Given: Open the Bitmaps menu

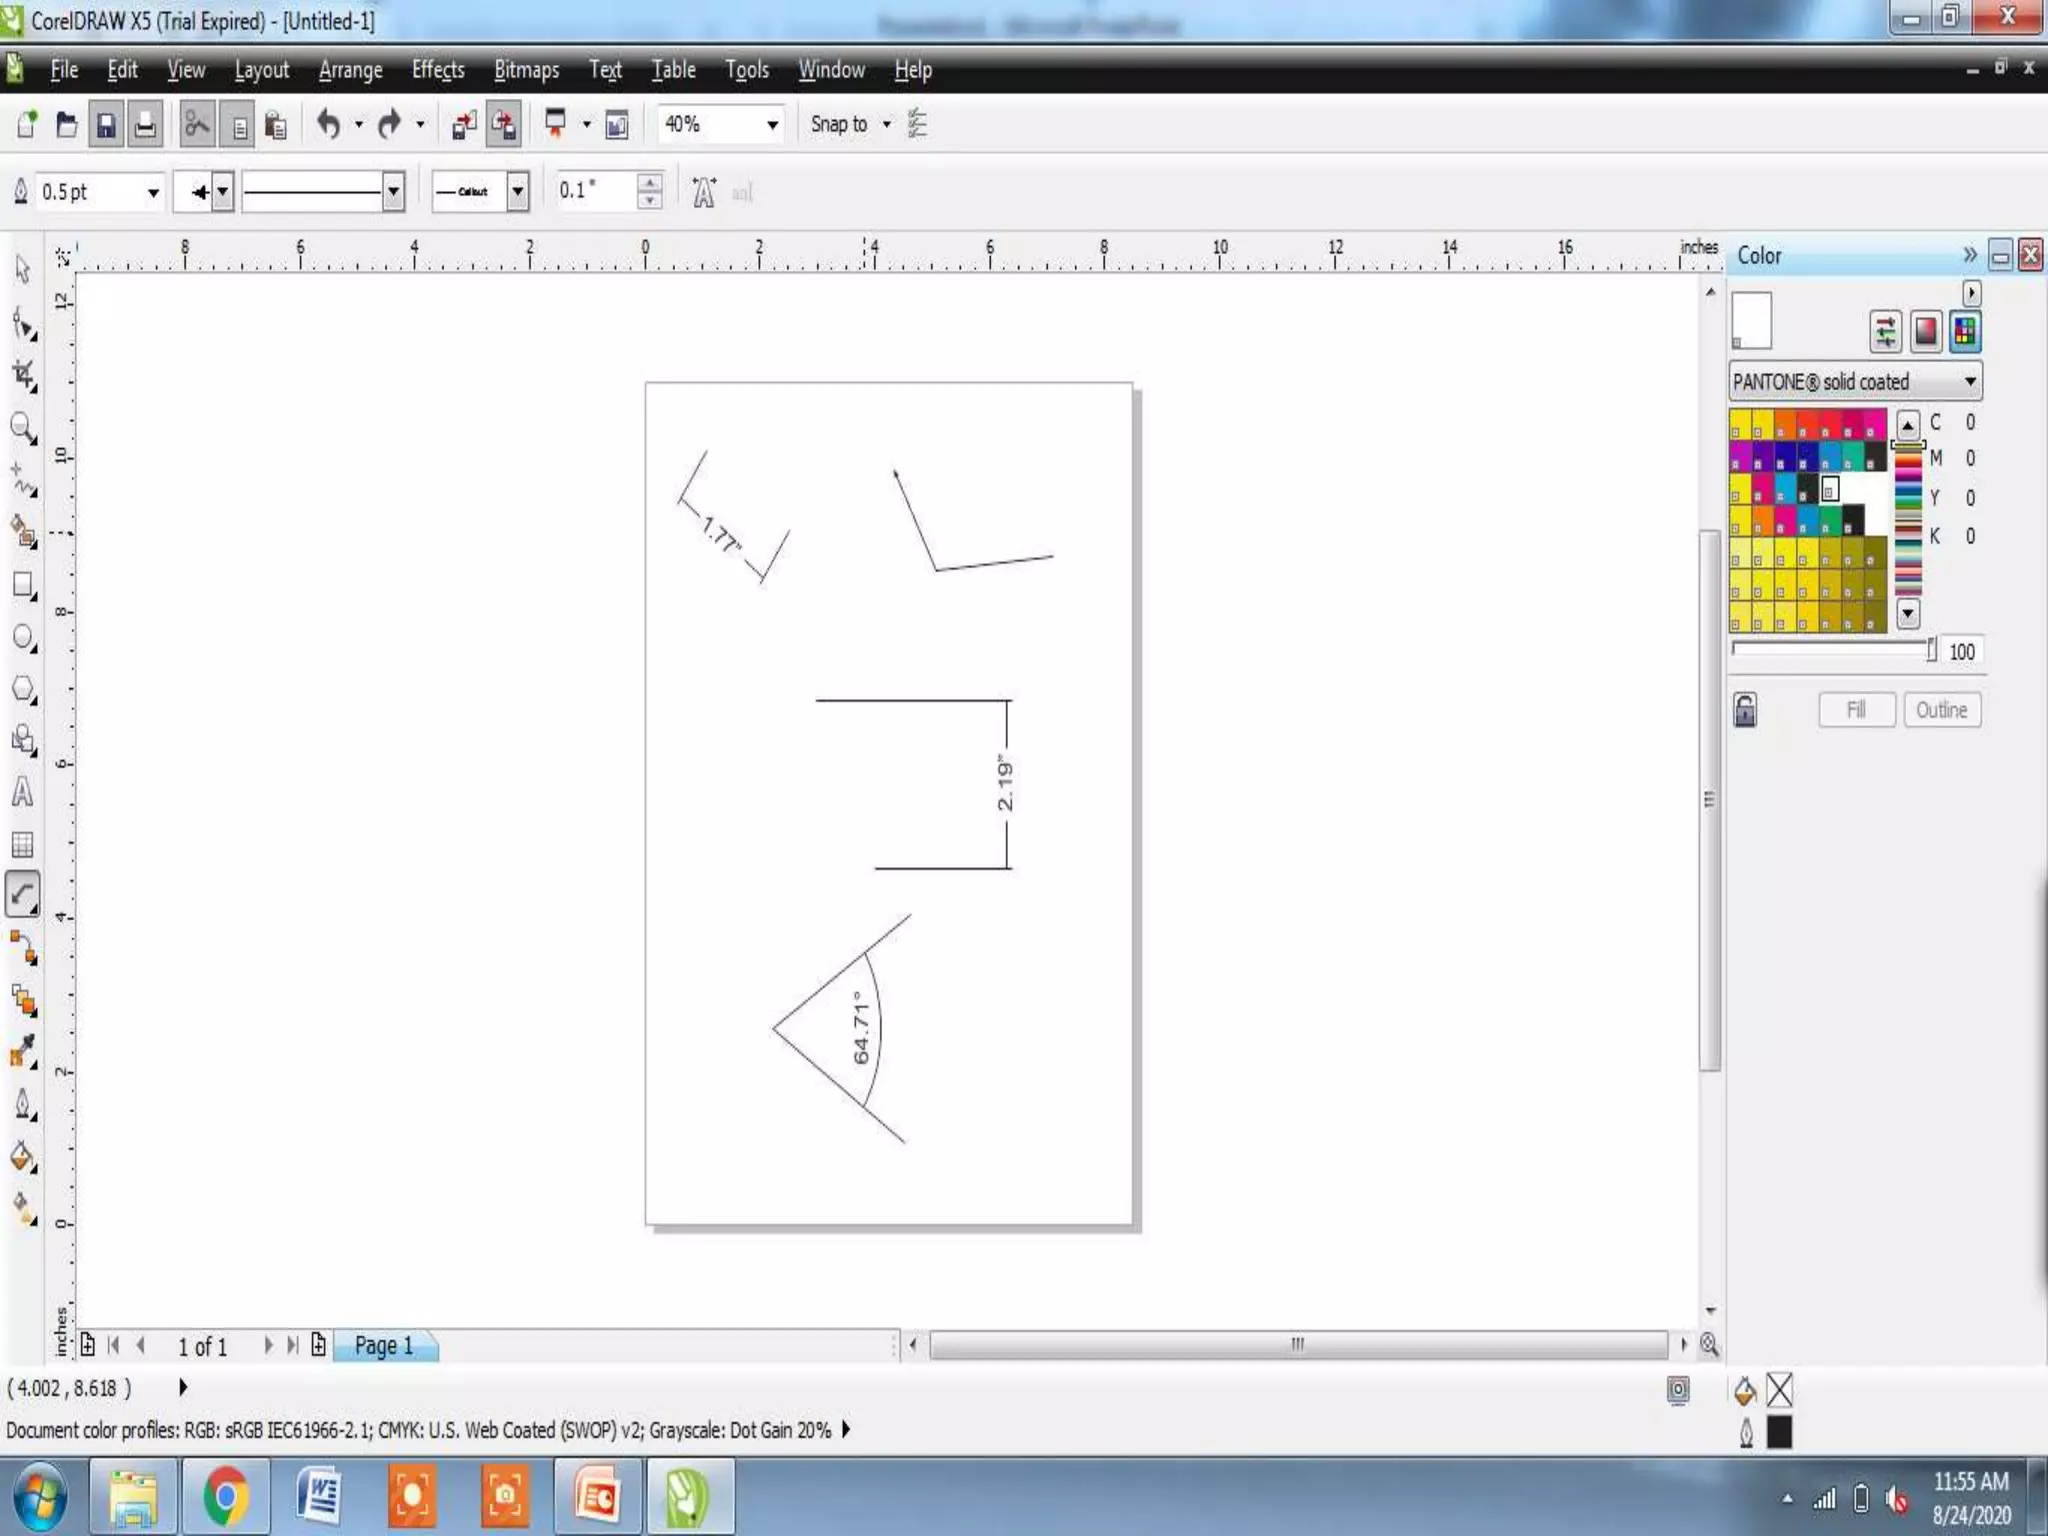Looking at the screenshot, I should 526,70.
